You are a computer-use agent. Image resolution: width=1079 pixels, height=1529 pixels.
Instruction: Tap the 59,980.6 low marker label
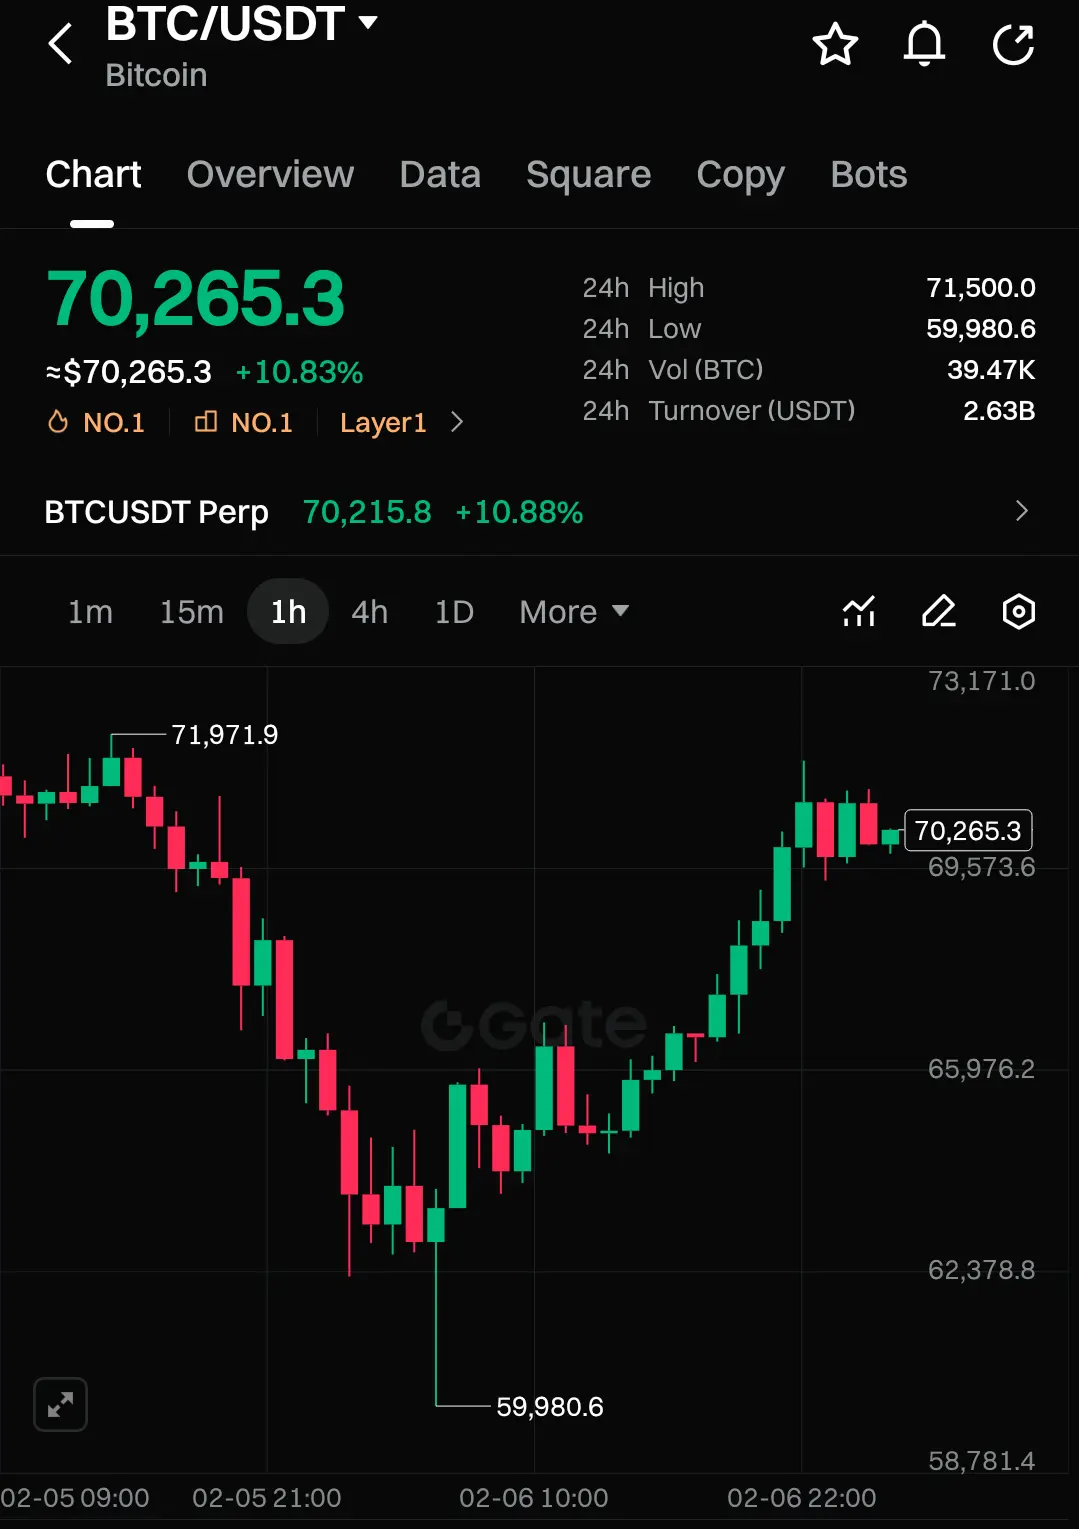[x=550, y=1407]
